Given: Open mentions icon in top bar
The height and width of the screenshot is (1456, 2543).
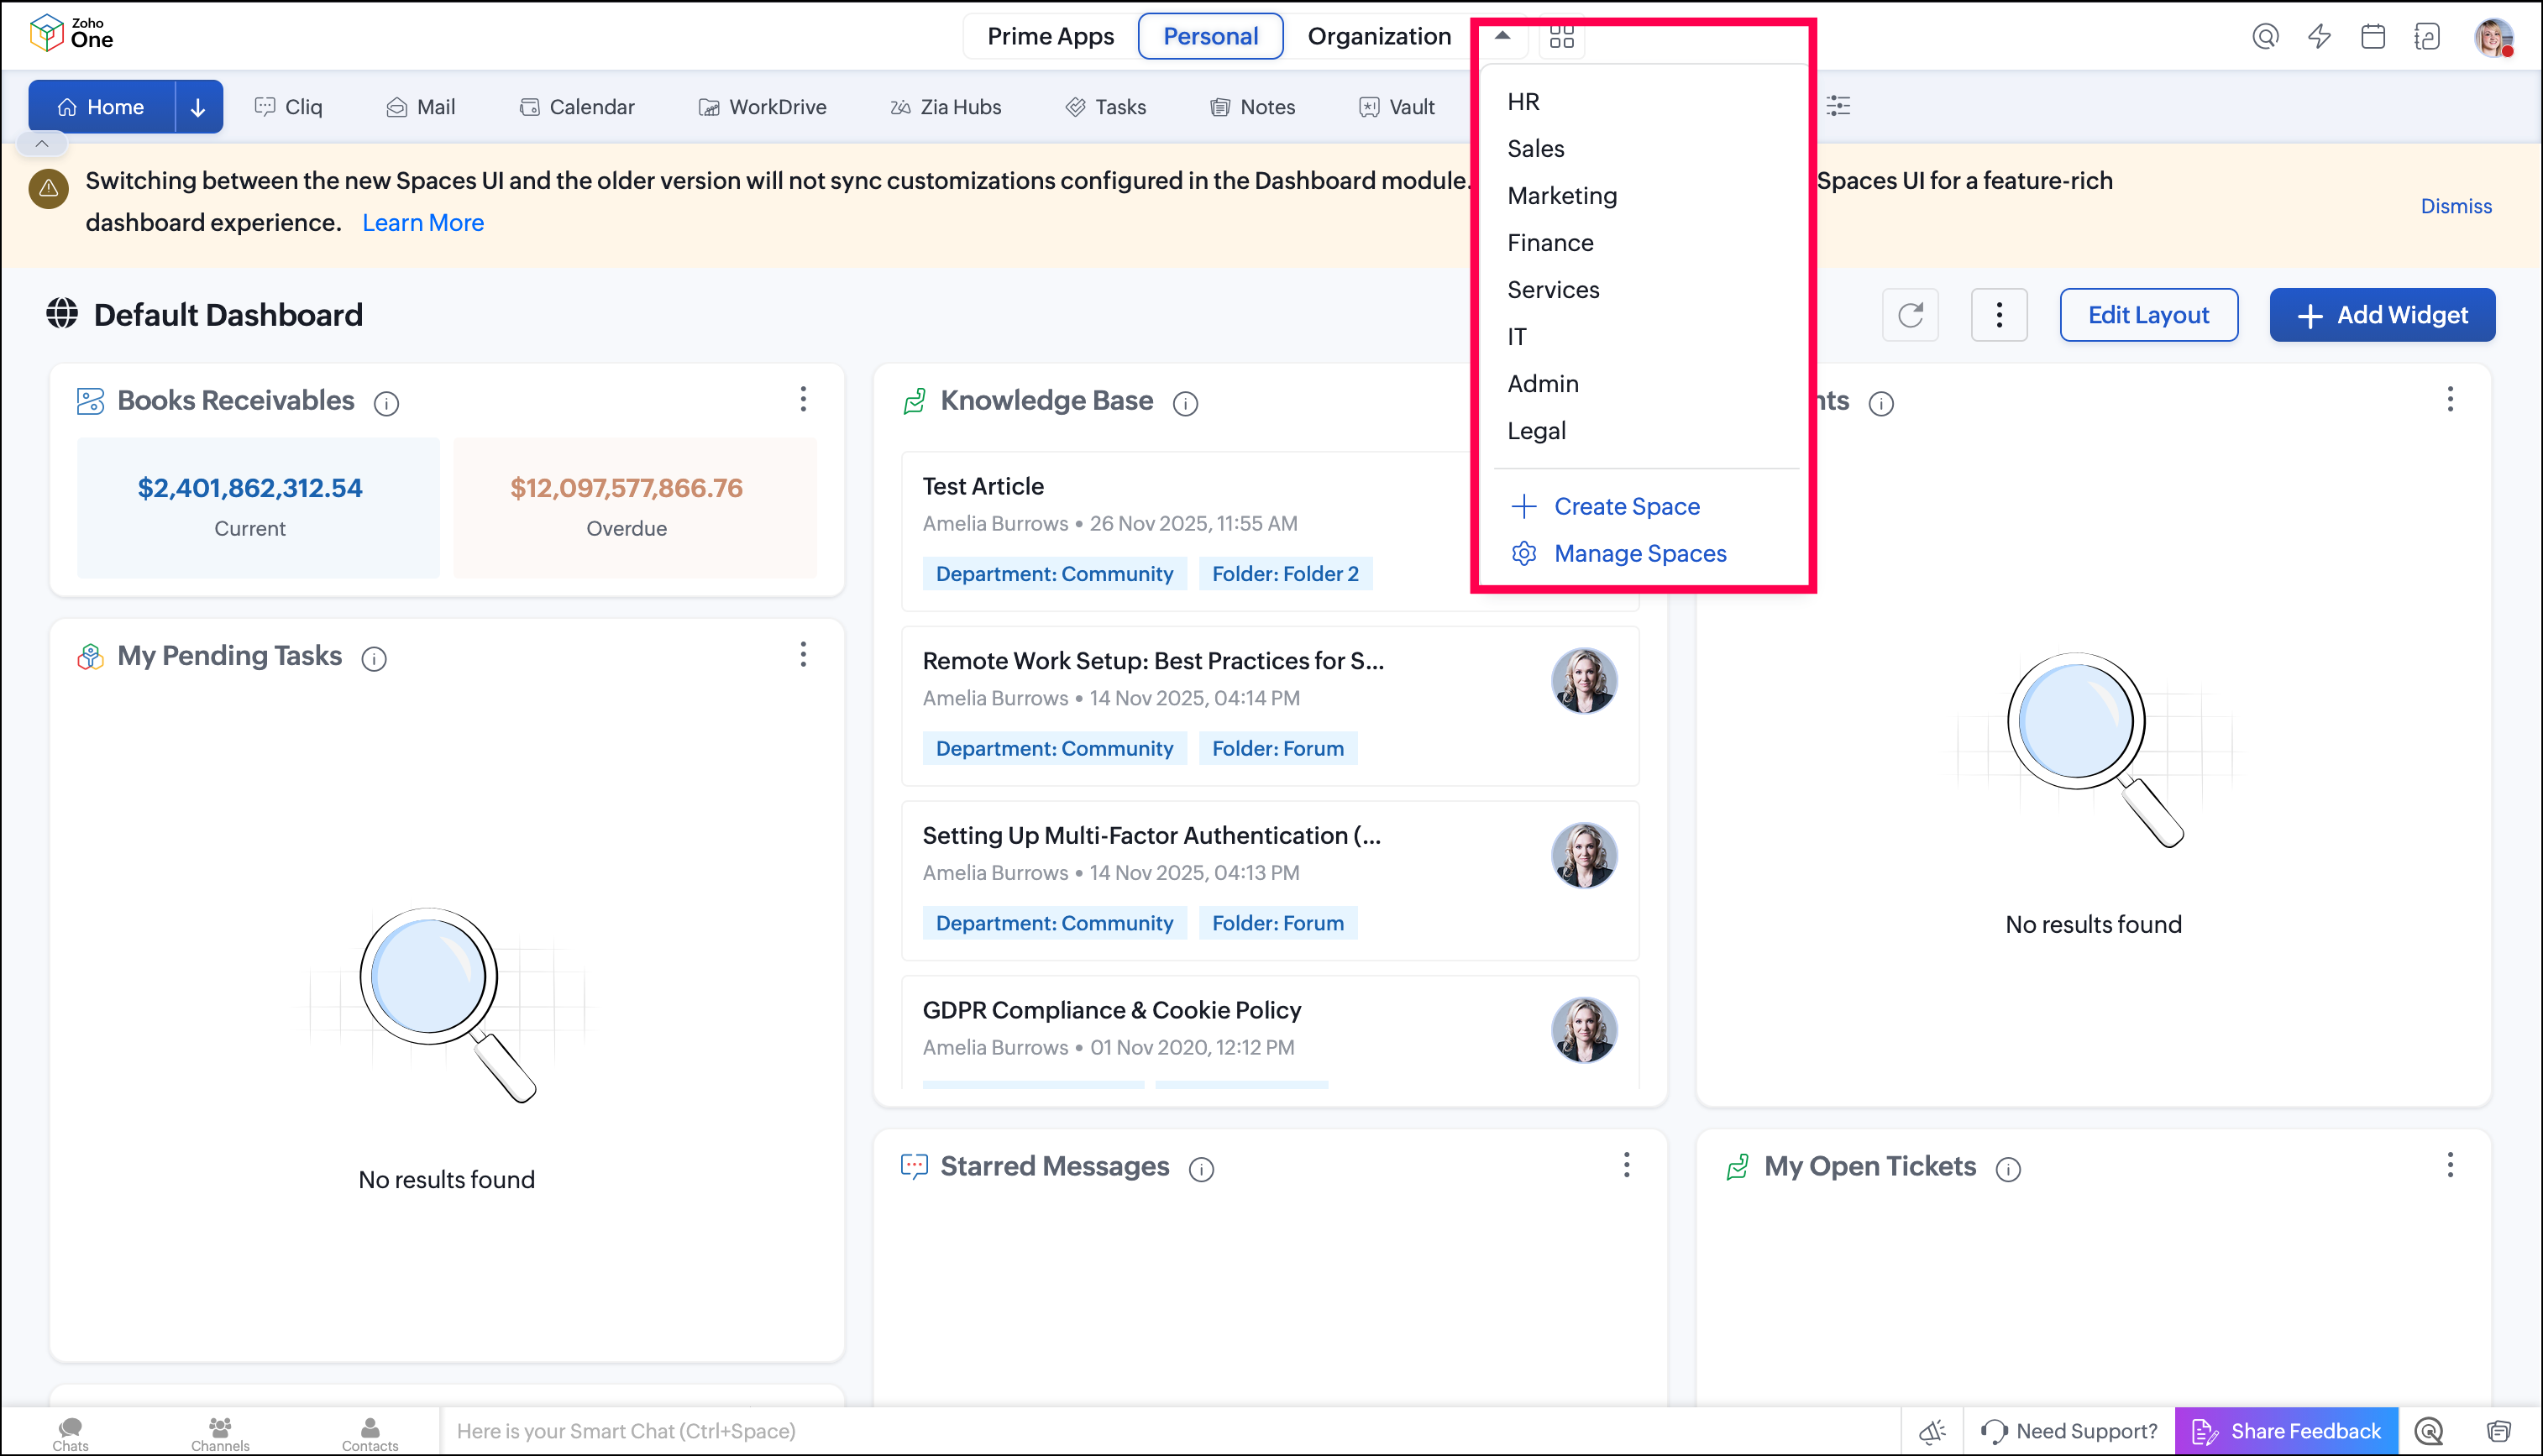Looking at the screenshot, I should click(x=2265, y=37).
